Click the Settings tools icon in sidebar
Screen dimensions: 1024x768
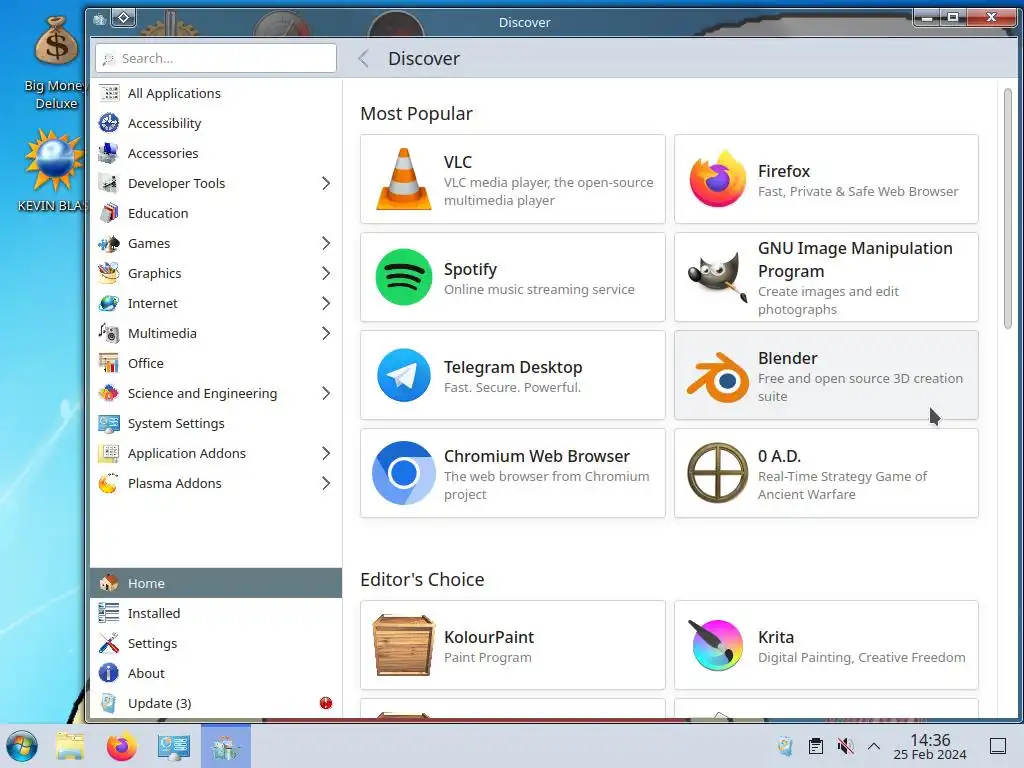click(108, 643)
